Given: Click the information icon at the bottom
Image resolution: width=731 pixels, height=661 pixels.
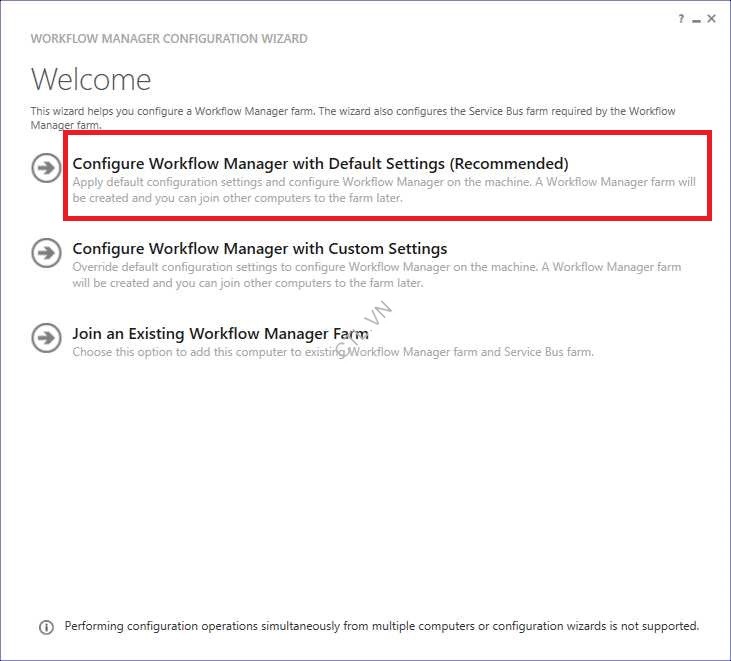Looking at the screenshot, I should pyautogui.click(x=46, y=627).
